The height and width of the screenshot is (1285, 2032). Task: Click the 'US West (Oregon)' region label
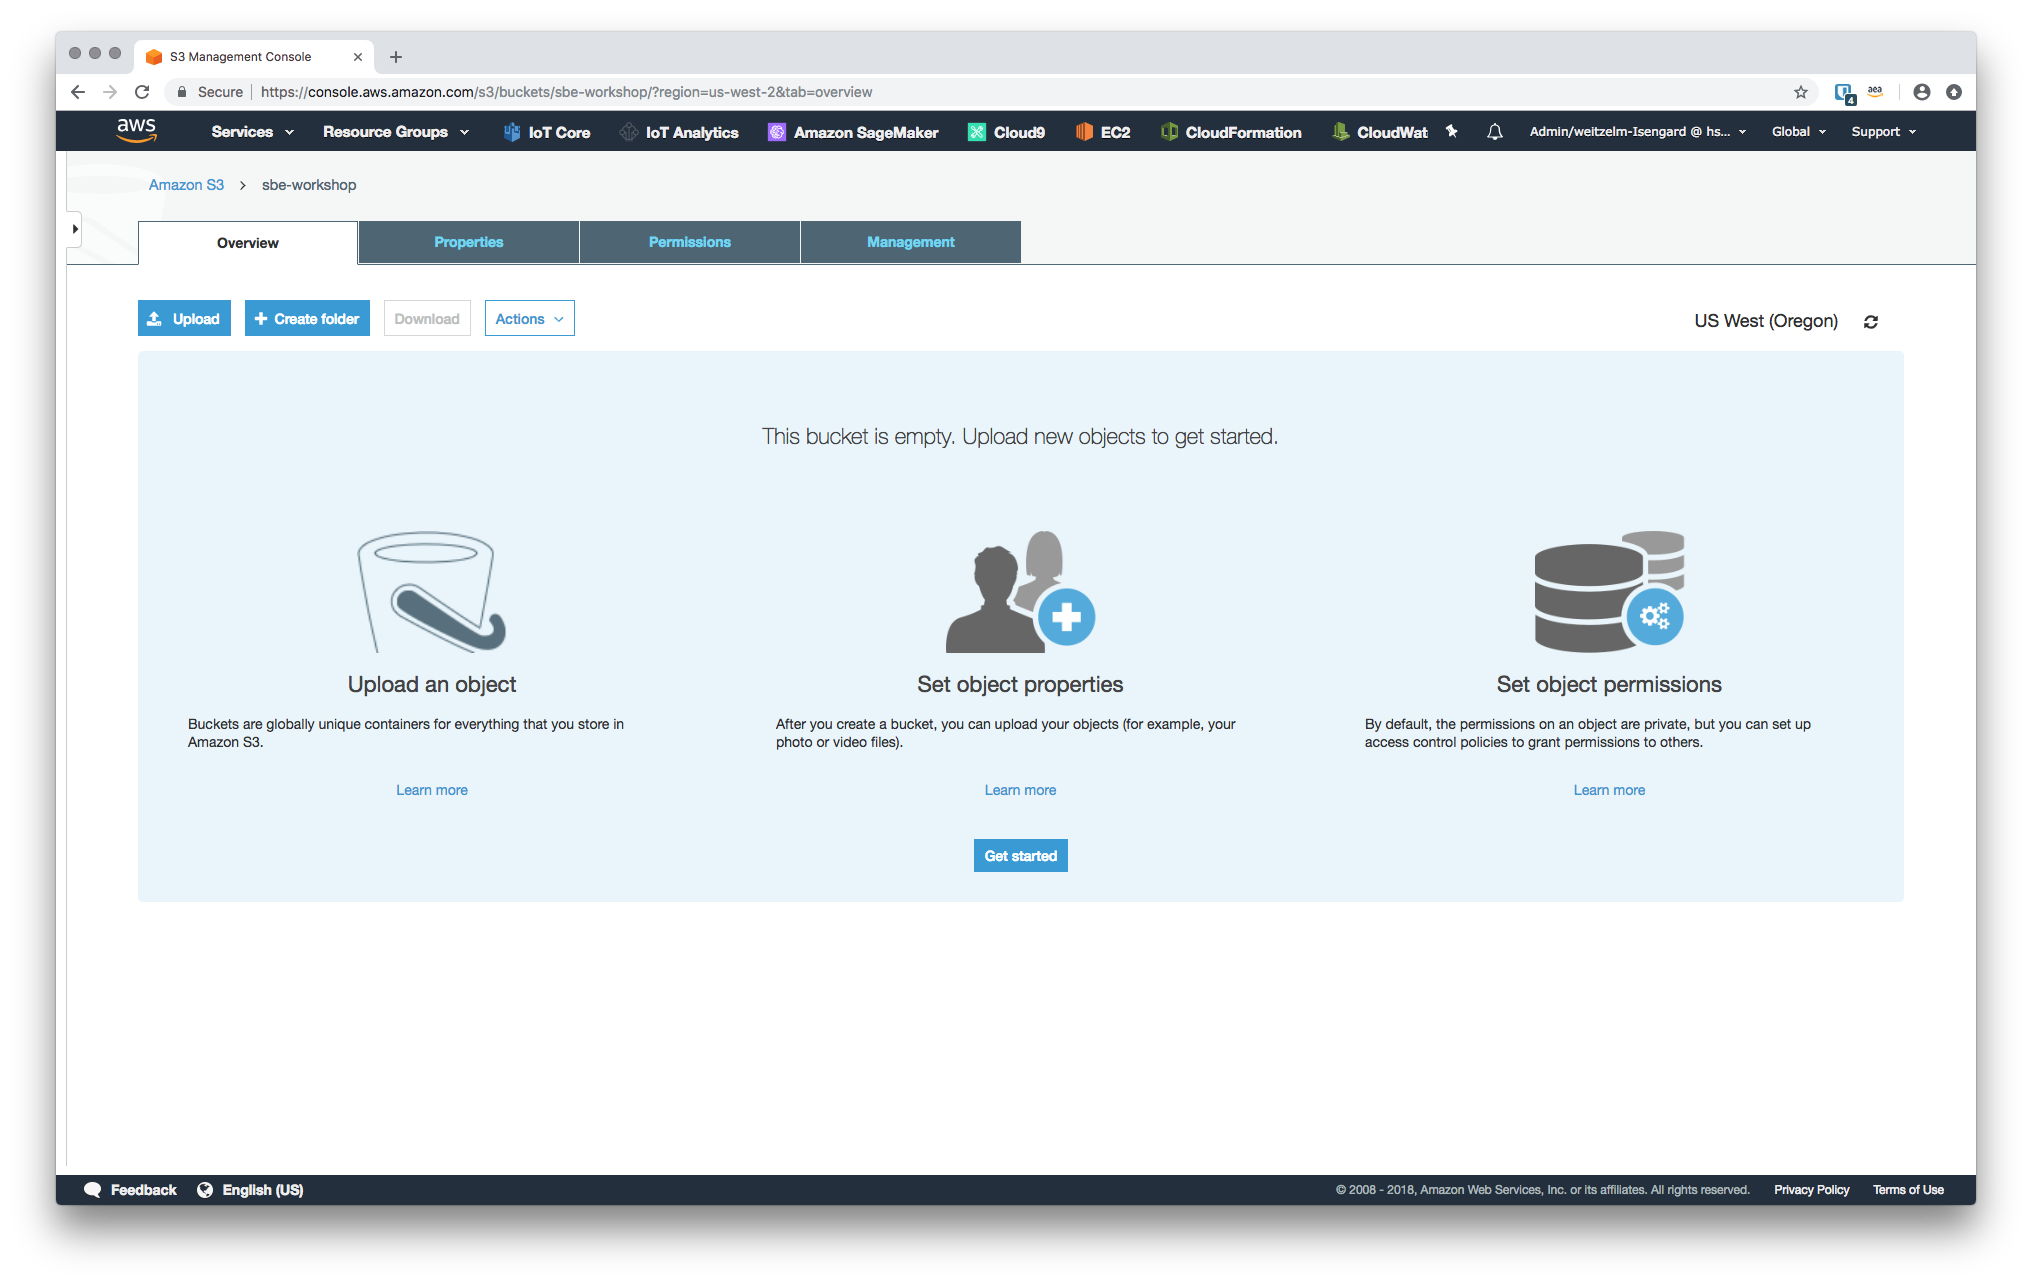(x=1766, y=321)
